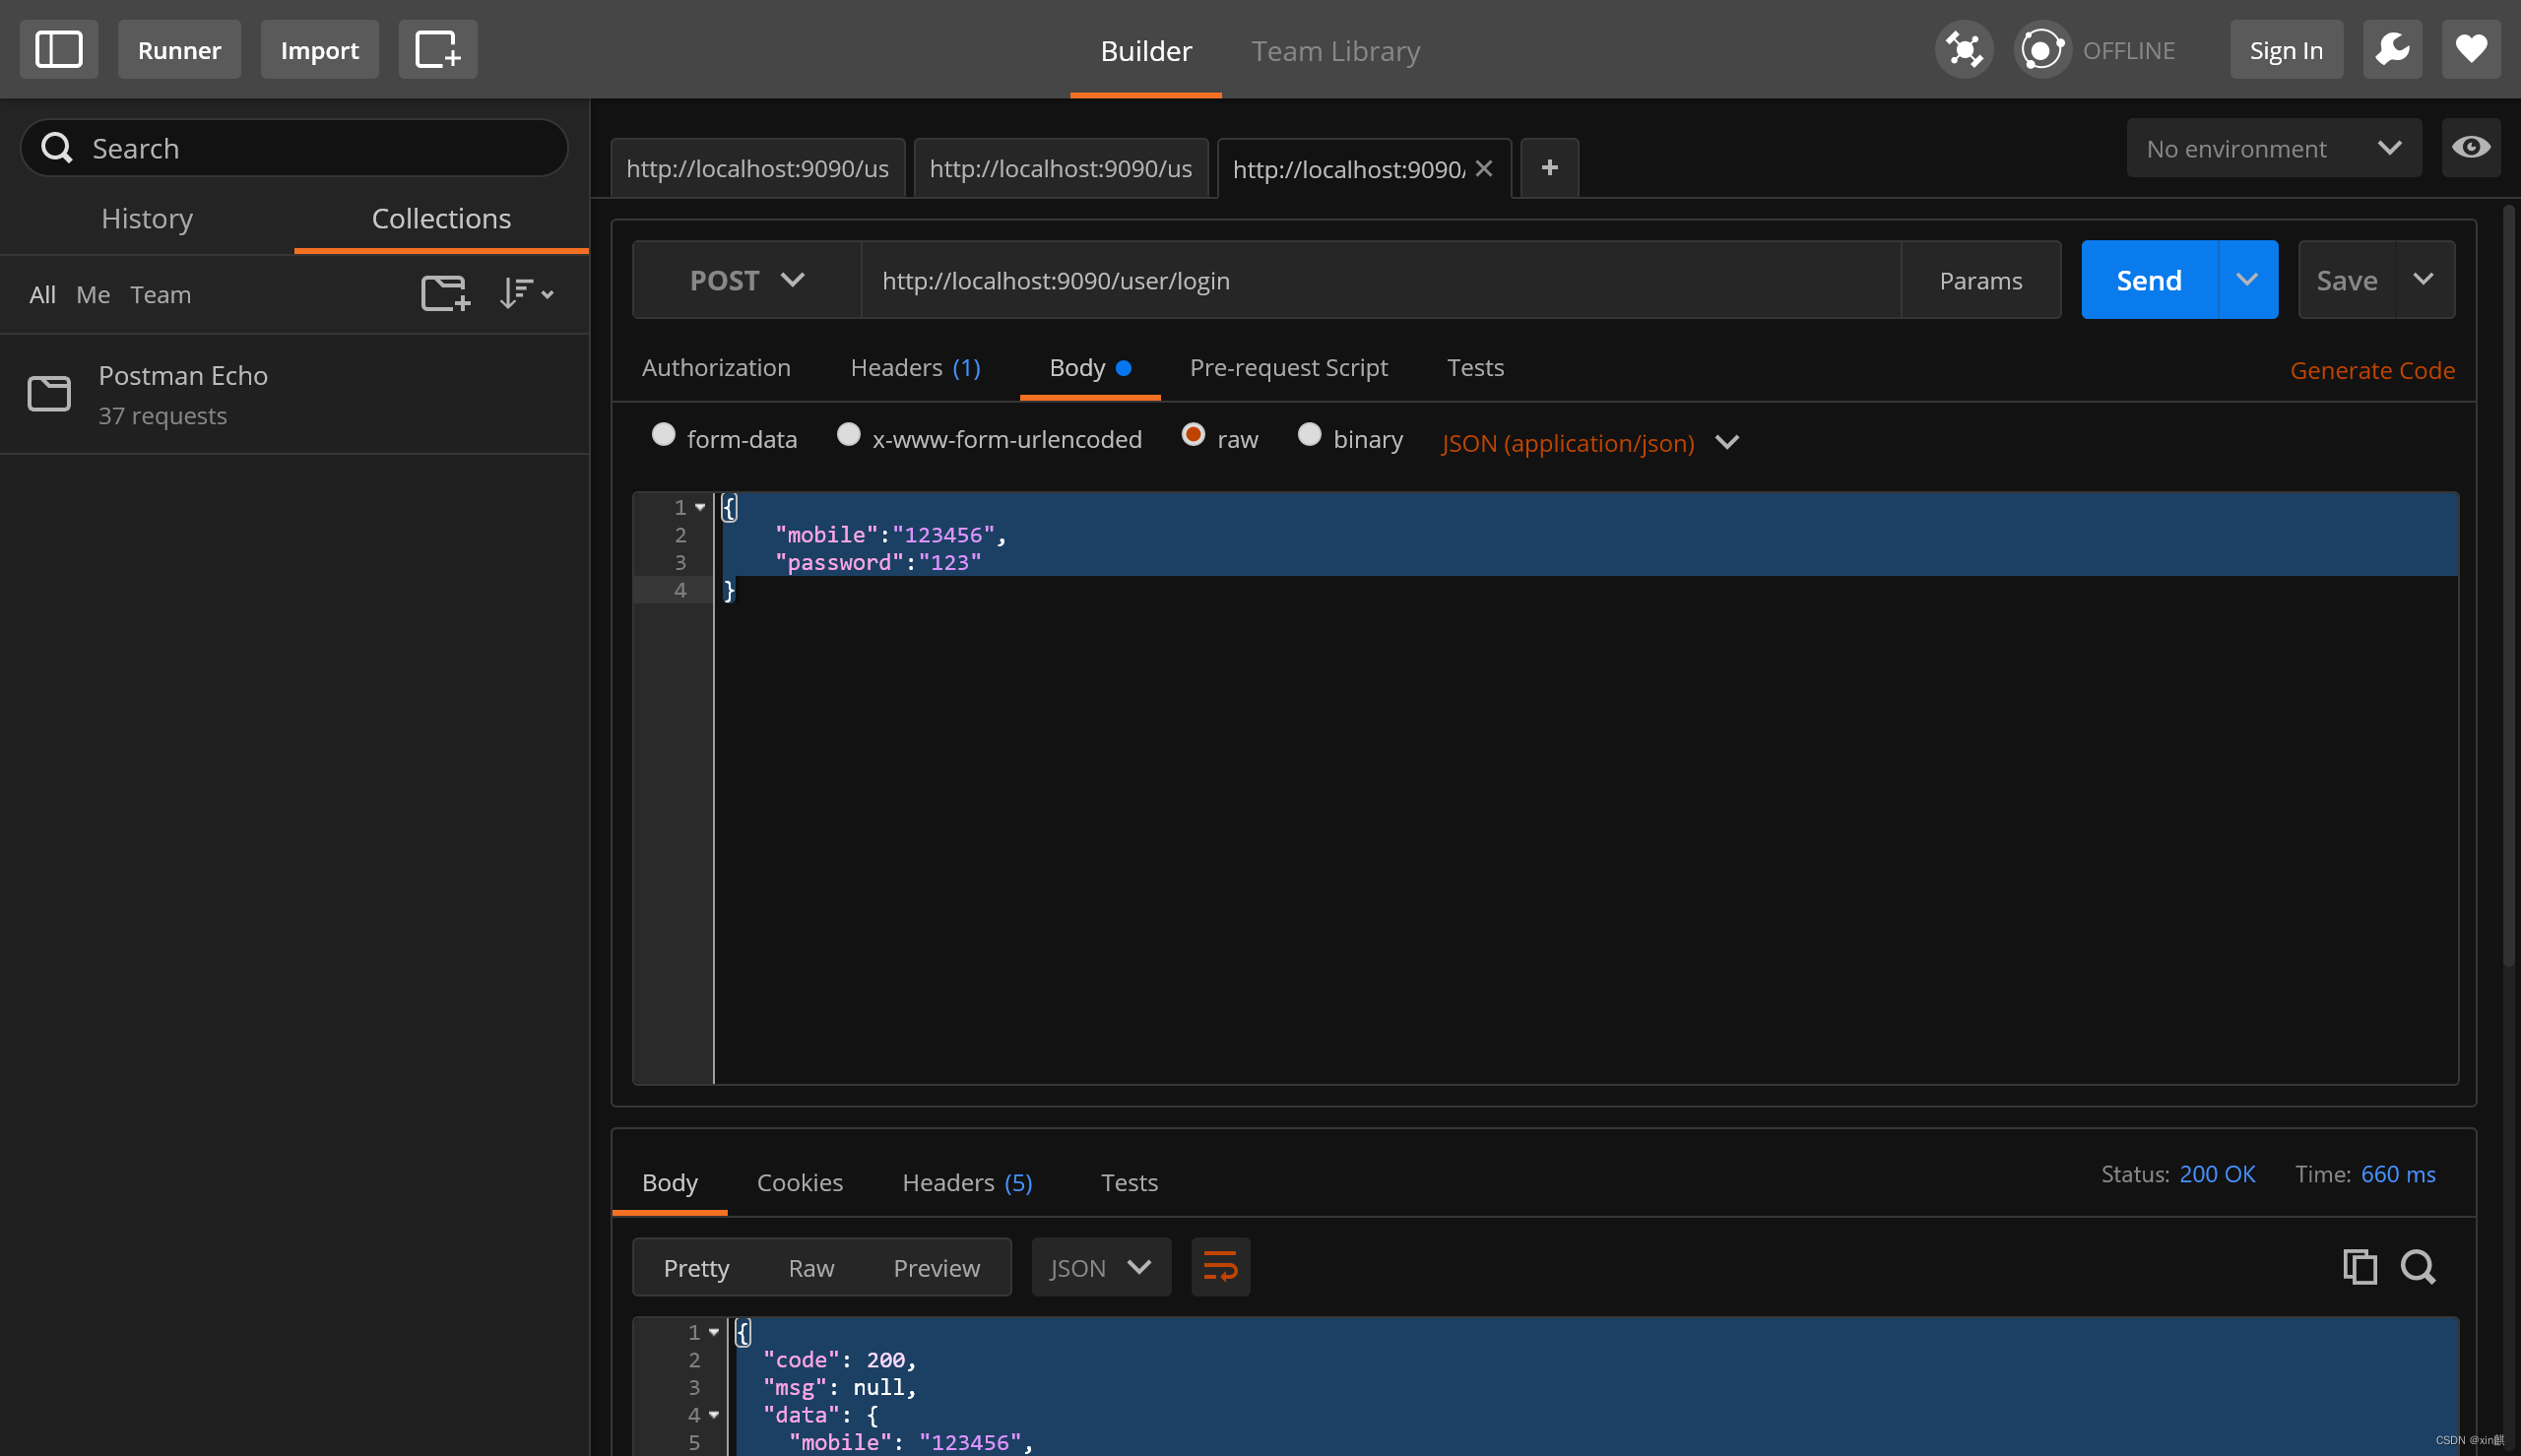Image resolution: width=2521 pixels, height=1456 pixels.
Task: Select the binary body option
Action: (x=1309, y=435)
